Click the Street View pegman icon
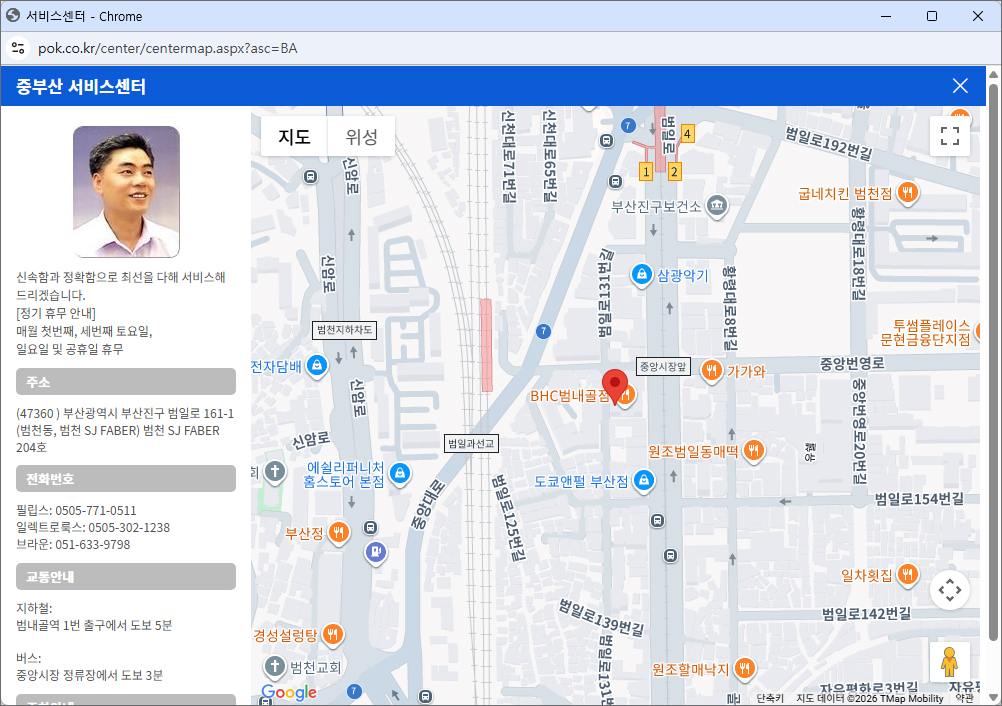The width and height of the screenshot is (1002, 706). (949, 662)
